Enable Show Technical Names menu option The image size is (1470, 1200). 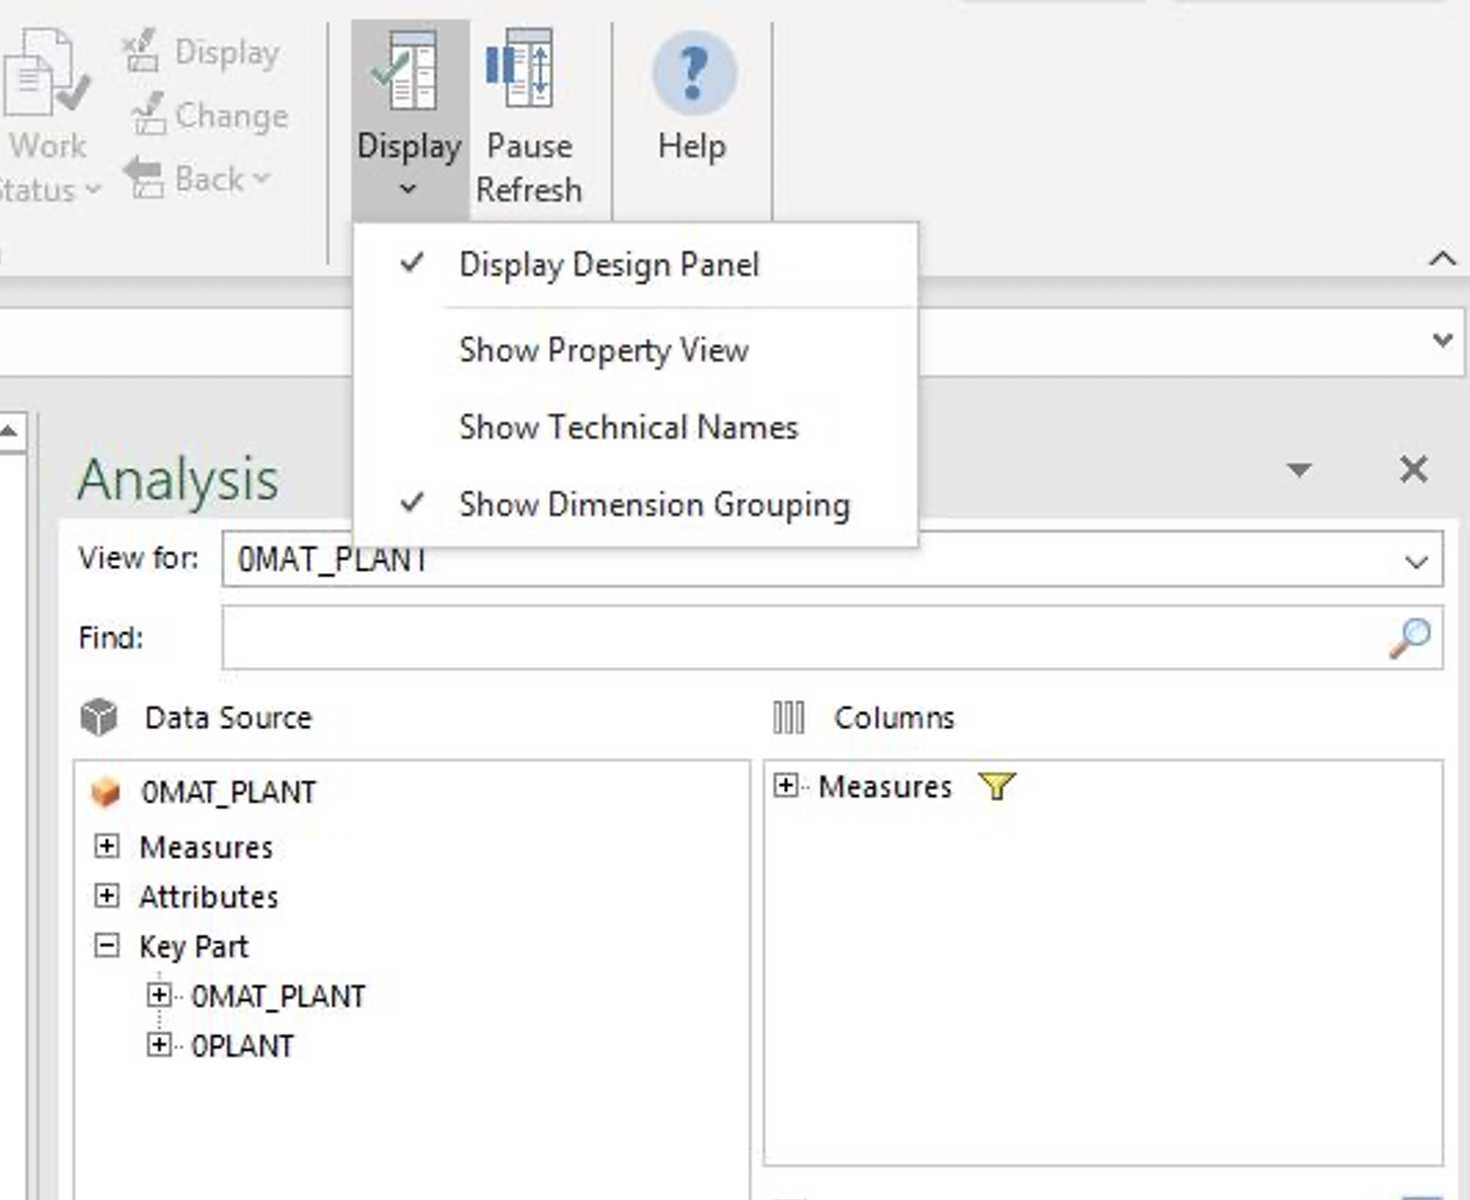[x=635, y=427]
